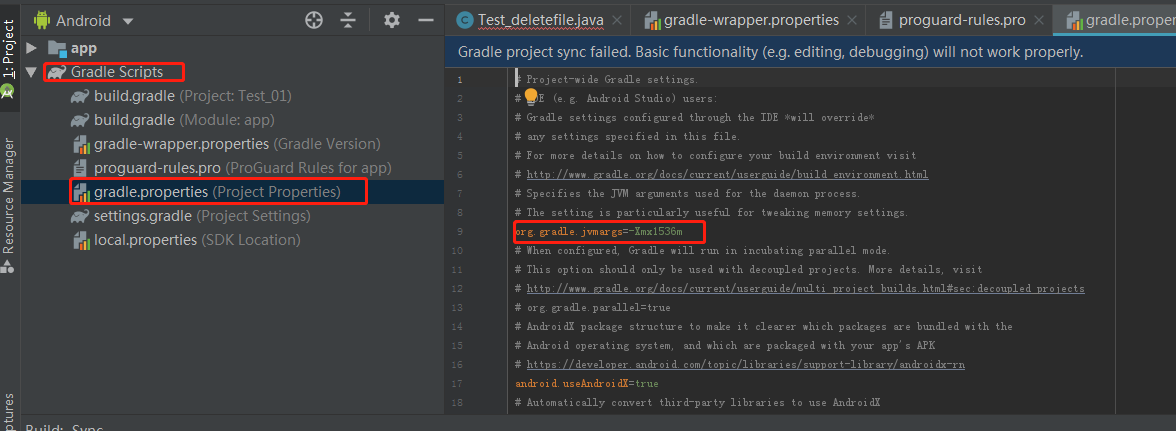Click elephant icon of settings.gradle
This screenshot has height=431, width=1176.
click(x=81, y=216)
